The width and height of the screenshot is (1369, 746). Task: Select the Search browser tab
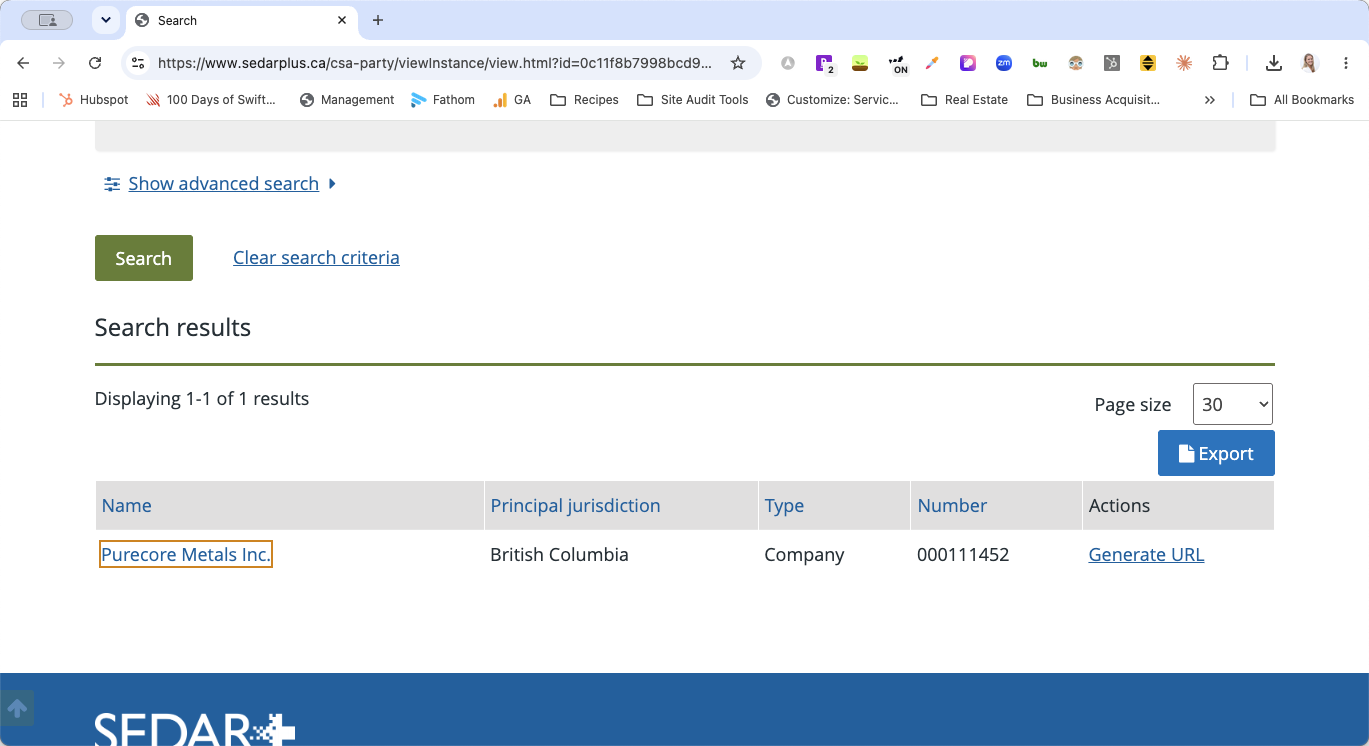(x=241, y=20)
